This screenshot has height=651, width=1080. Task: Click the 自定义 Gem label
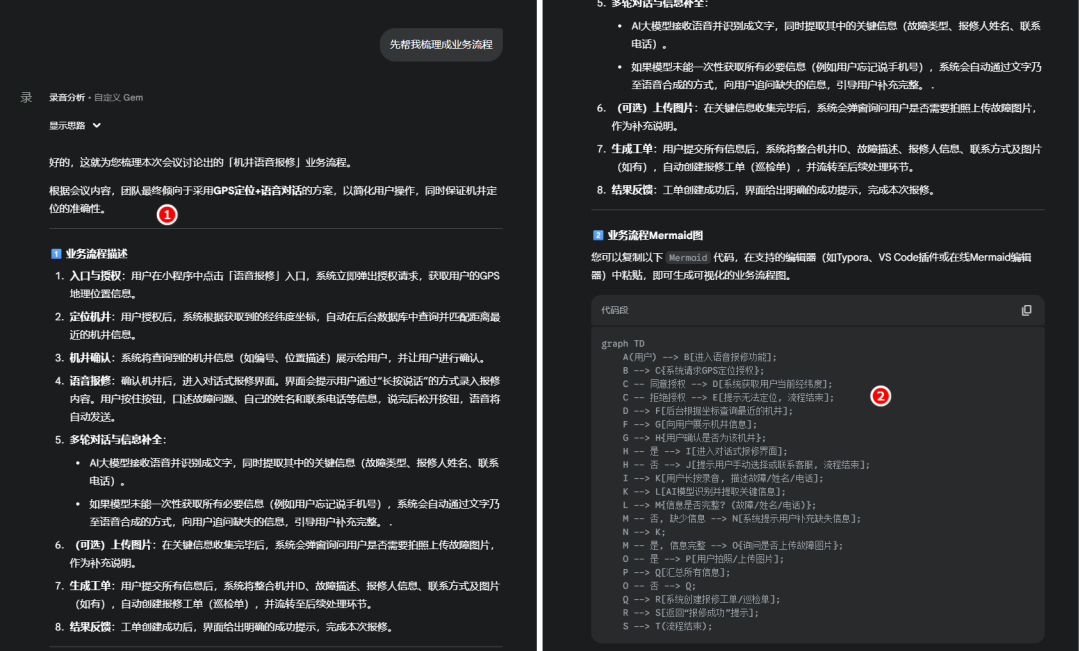[118, 98]
